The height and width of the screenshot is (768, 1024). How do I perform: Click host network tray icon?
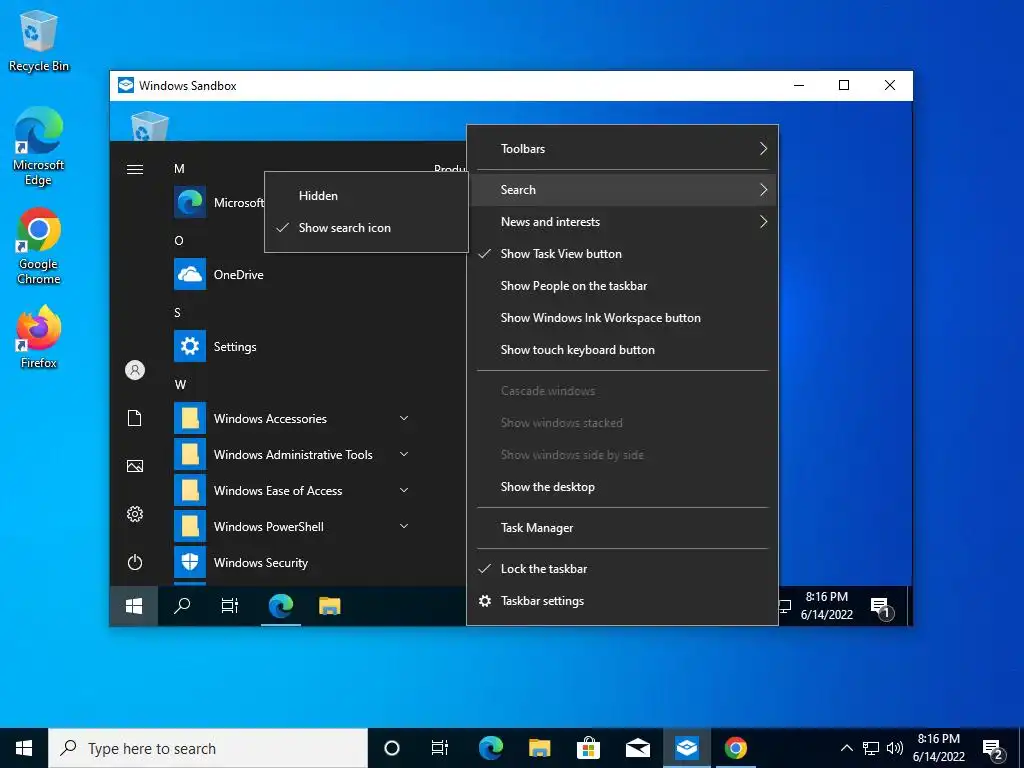[871, 748]
